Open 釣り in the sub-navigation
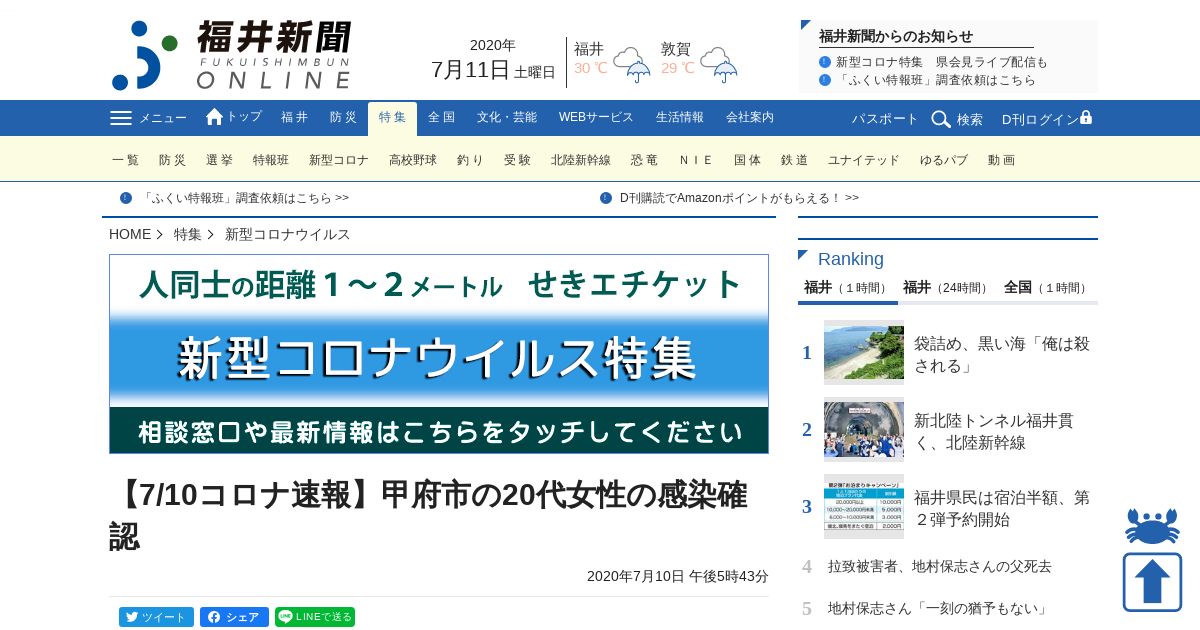The image size is (1200, 630). coord(471,160)
